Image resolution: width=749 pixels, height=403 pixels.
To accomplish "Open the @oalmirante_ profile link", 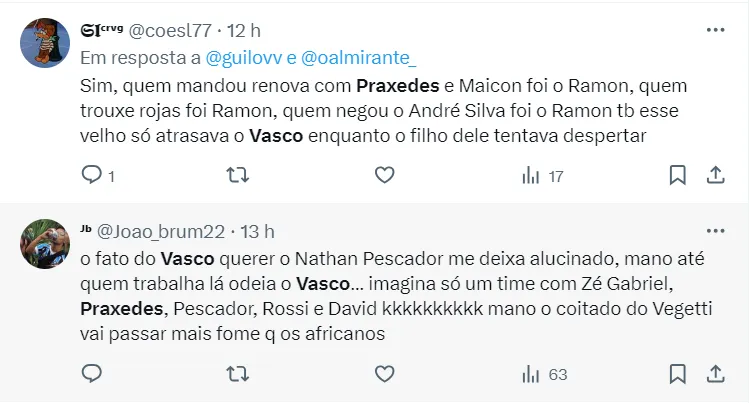I will point(359,58).
